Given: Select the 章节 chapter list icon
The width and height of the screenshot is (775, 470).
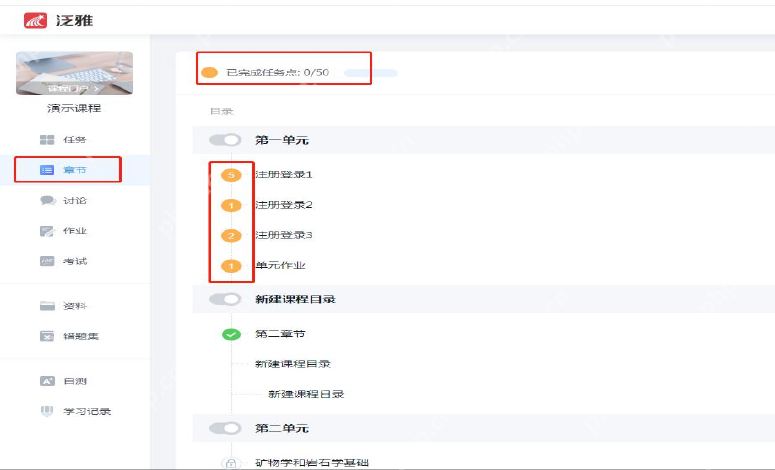Looking at the screenshot, I should click(47, 170).
